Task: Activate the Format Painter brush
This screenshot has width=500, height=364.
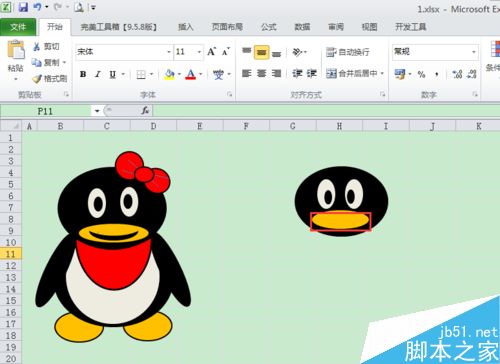Action: coord(37,79)
